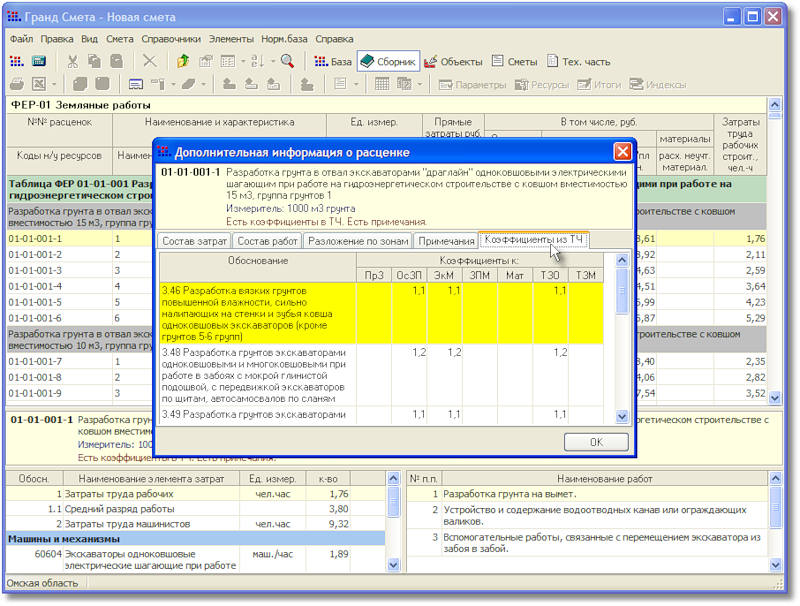Click the Paste clipboard icon
Viewport: 800px width, 606px height.
117,62
